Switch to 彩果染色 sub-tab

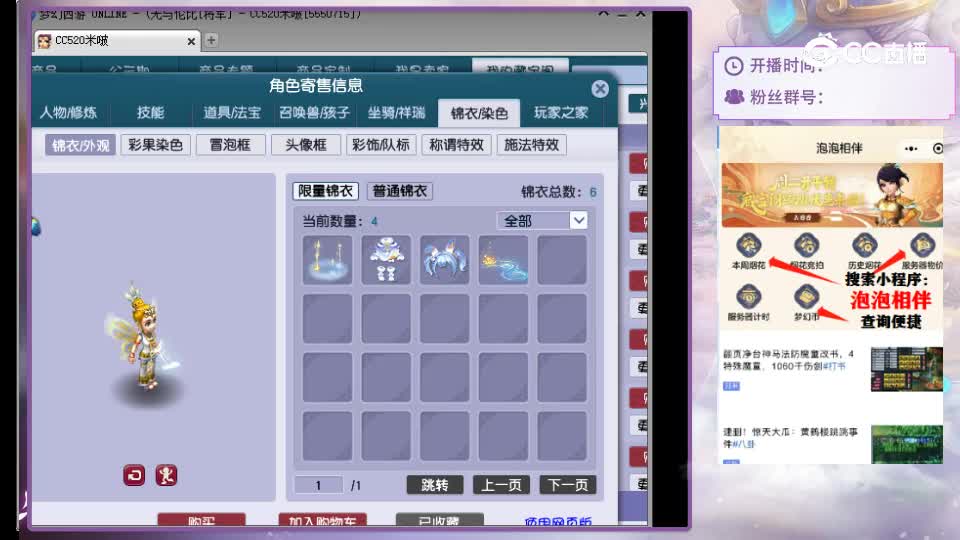pos(156,145)
